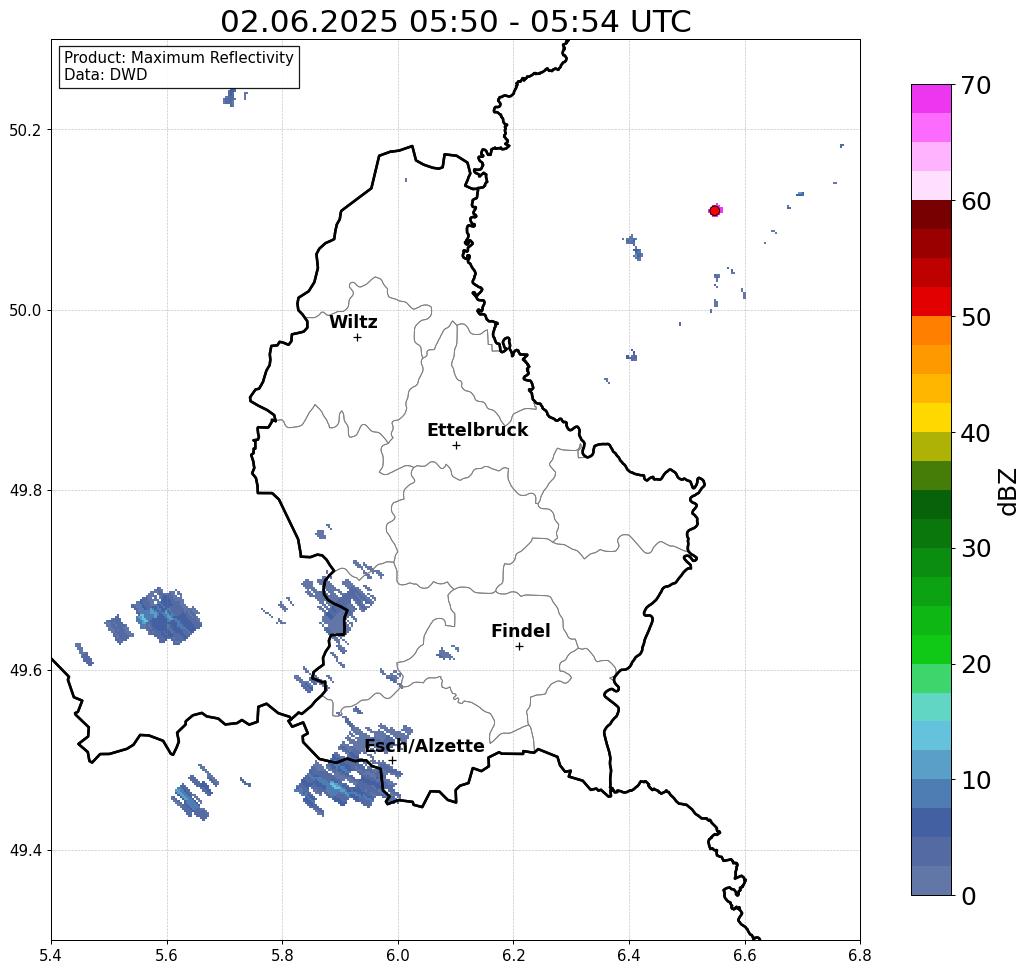This screenshot has width=1029, height=973.
Task: Click the latitude tick label 49.6
Action: point(24,671)
